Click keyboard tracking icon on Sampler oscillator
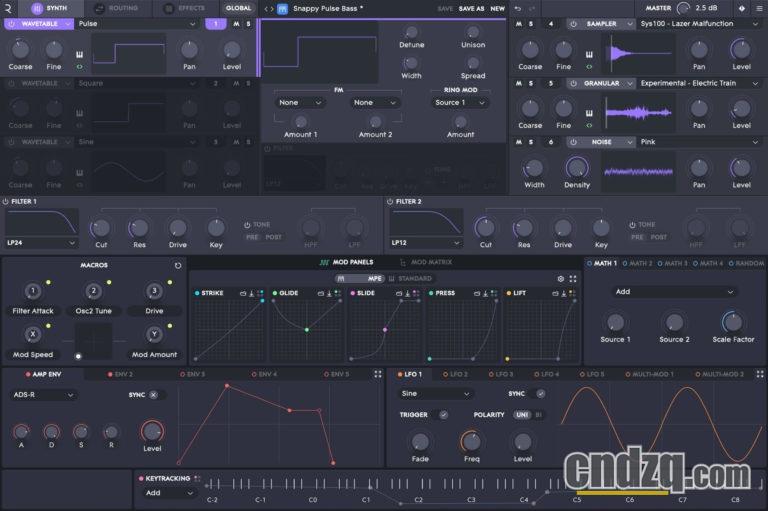This screenshot has width=768, height=511. (x=589, y=54)
